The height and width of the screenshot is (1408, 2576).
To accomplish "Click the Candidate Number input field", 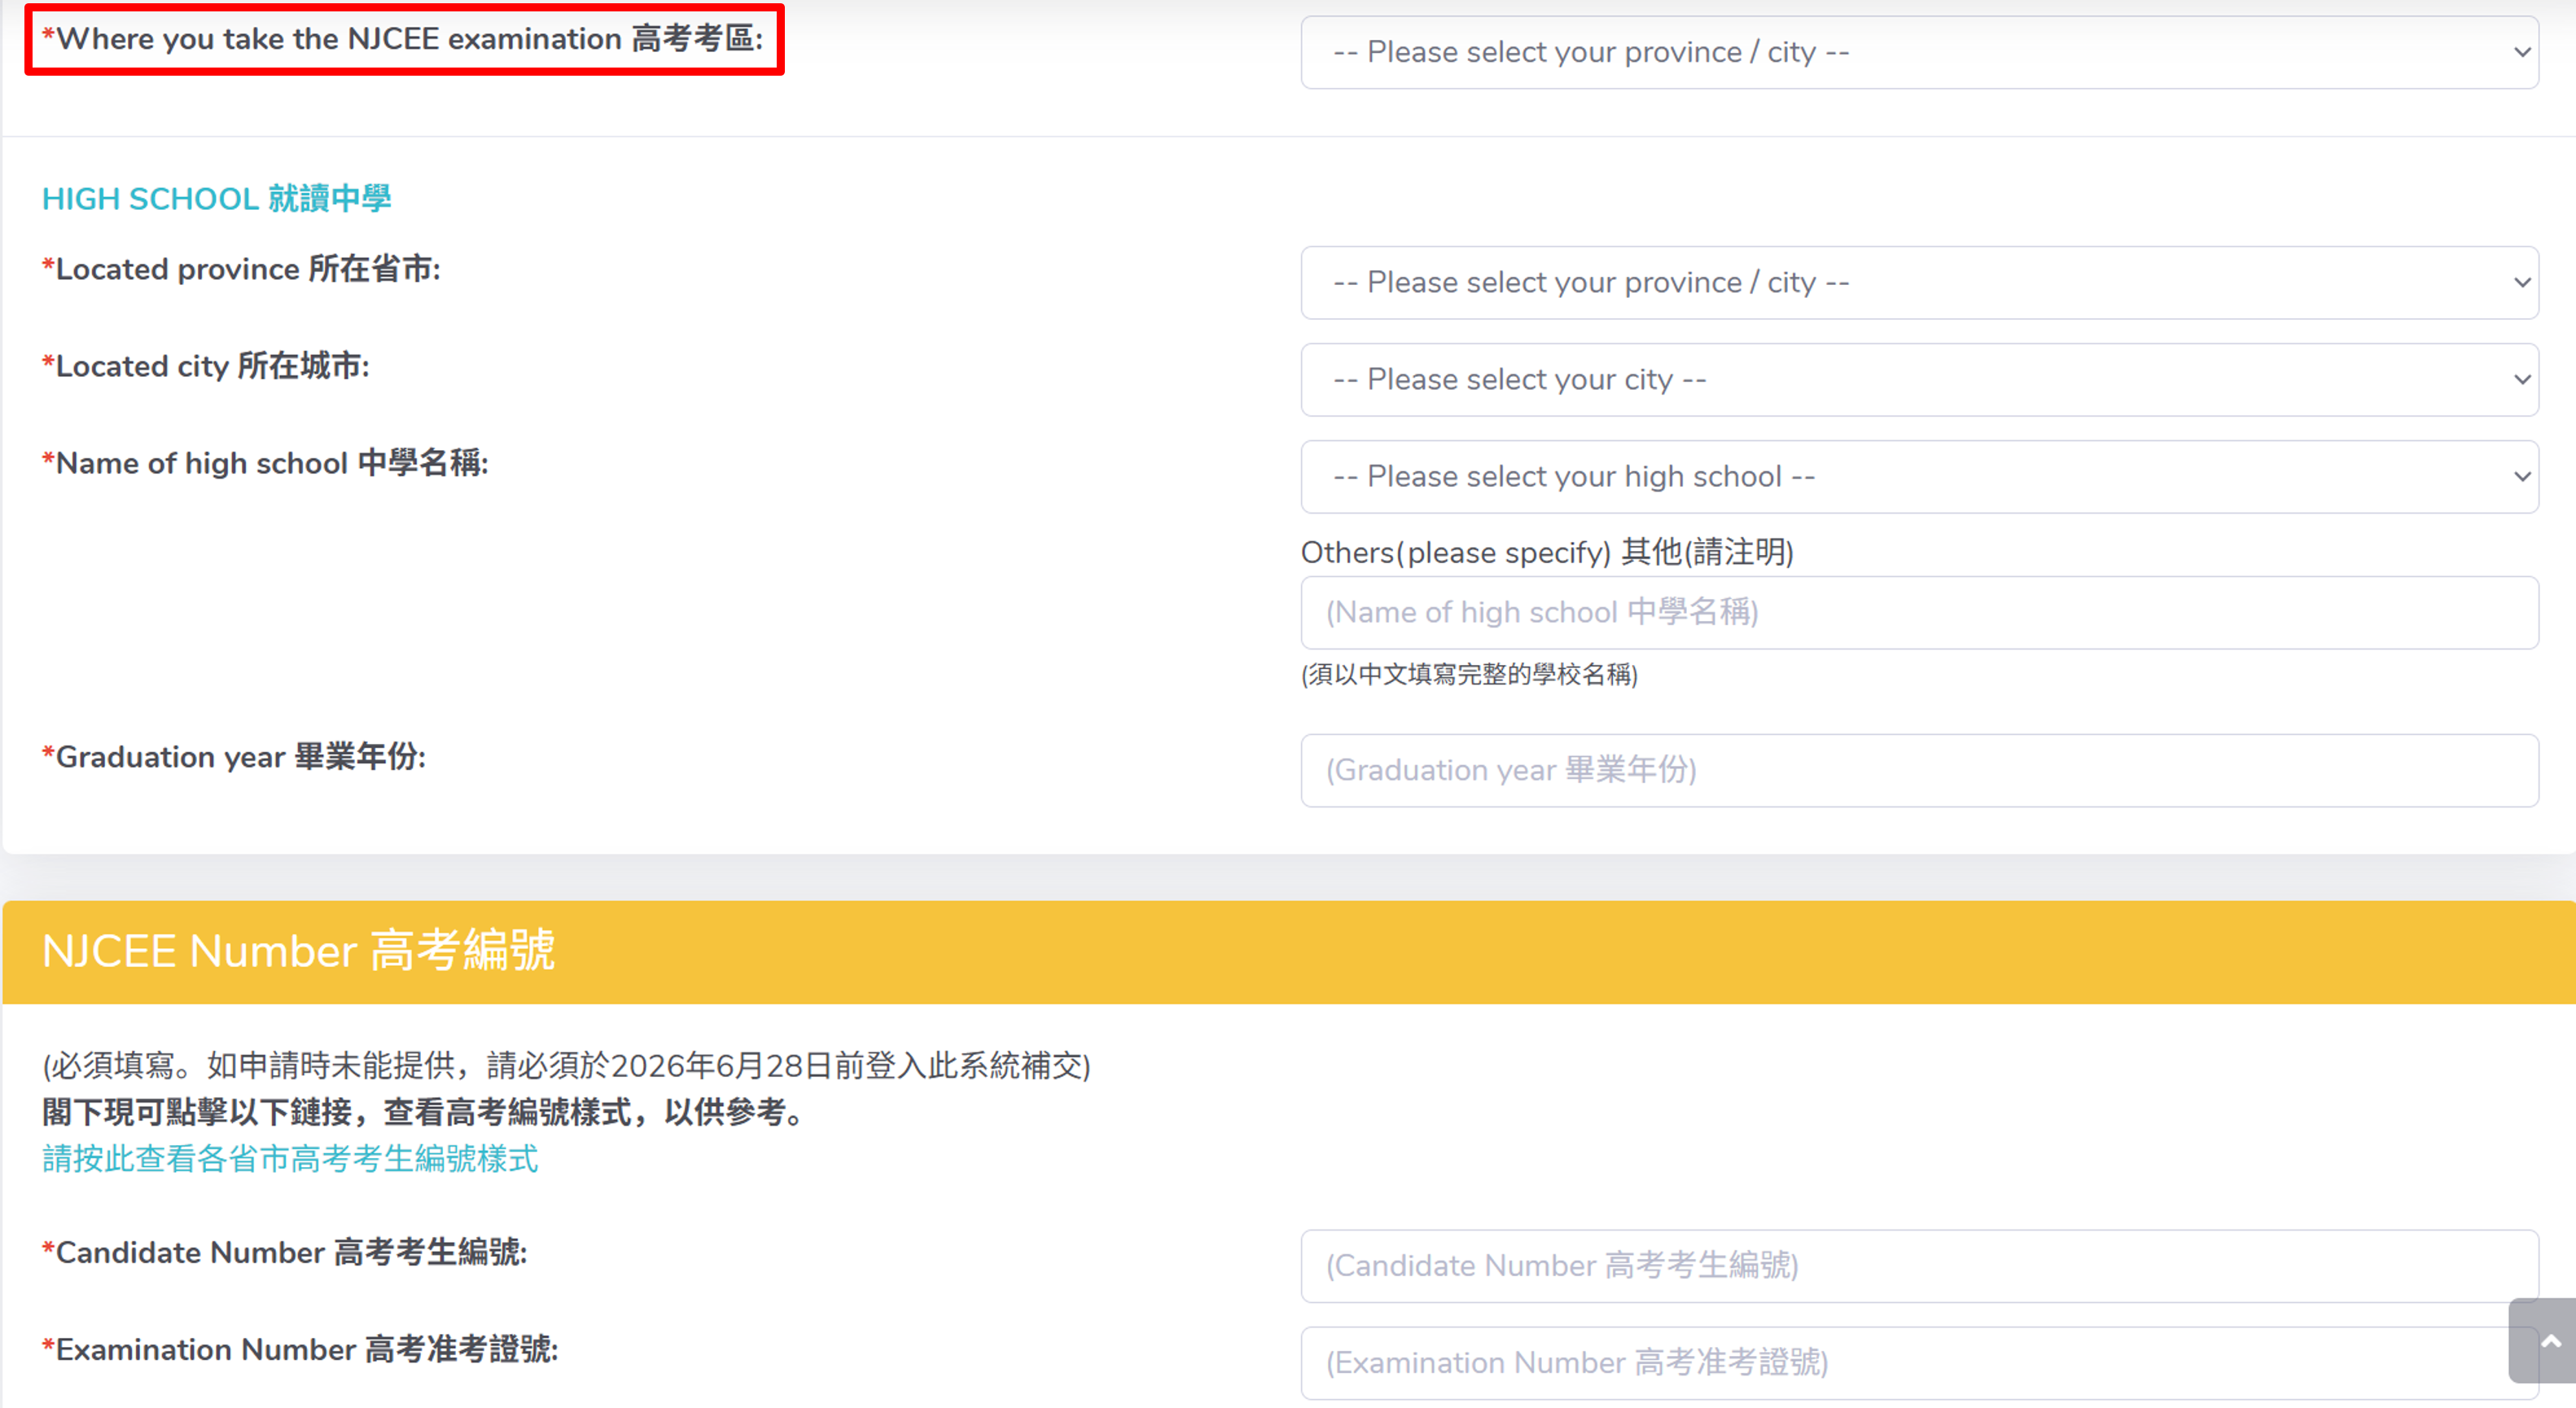I will coord(1918,1265).
